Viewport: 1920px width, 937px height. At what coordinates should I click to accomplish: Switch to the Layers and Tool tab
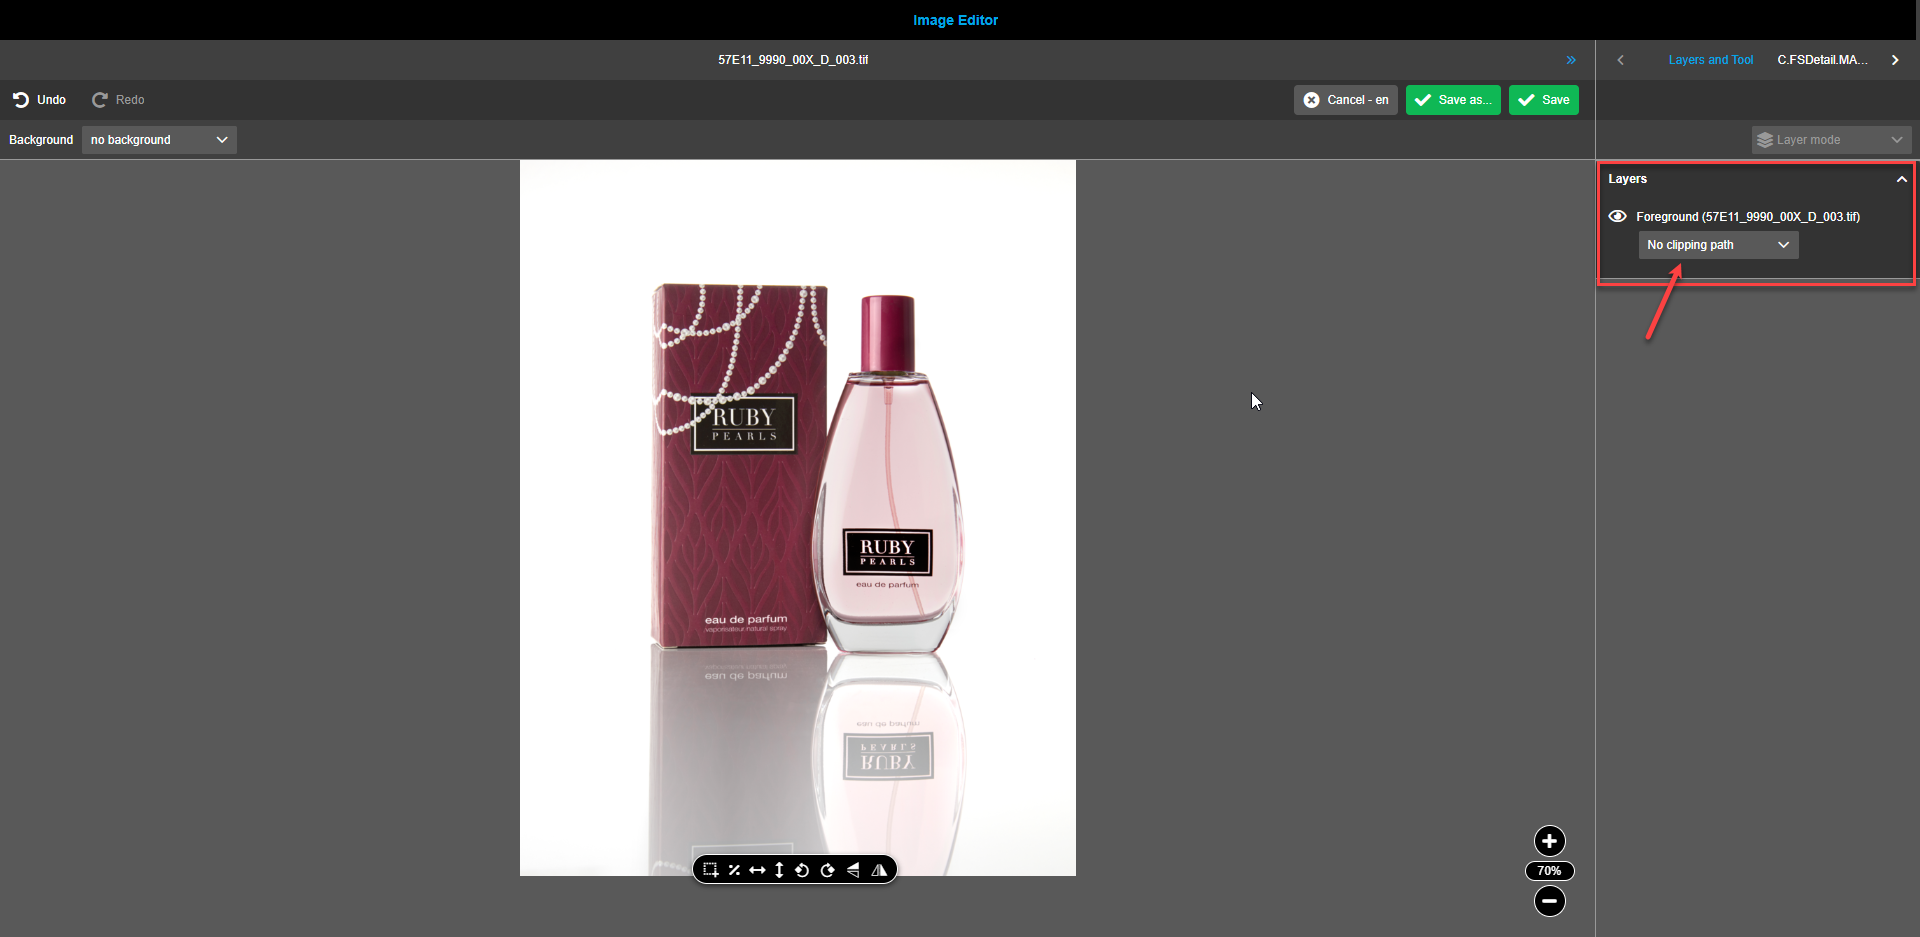(1710, 59)
